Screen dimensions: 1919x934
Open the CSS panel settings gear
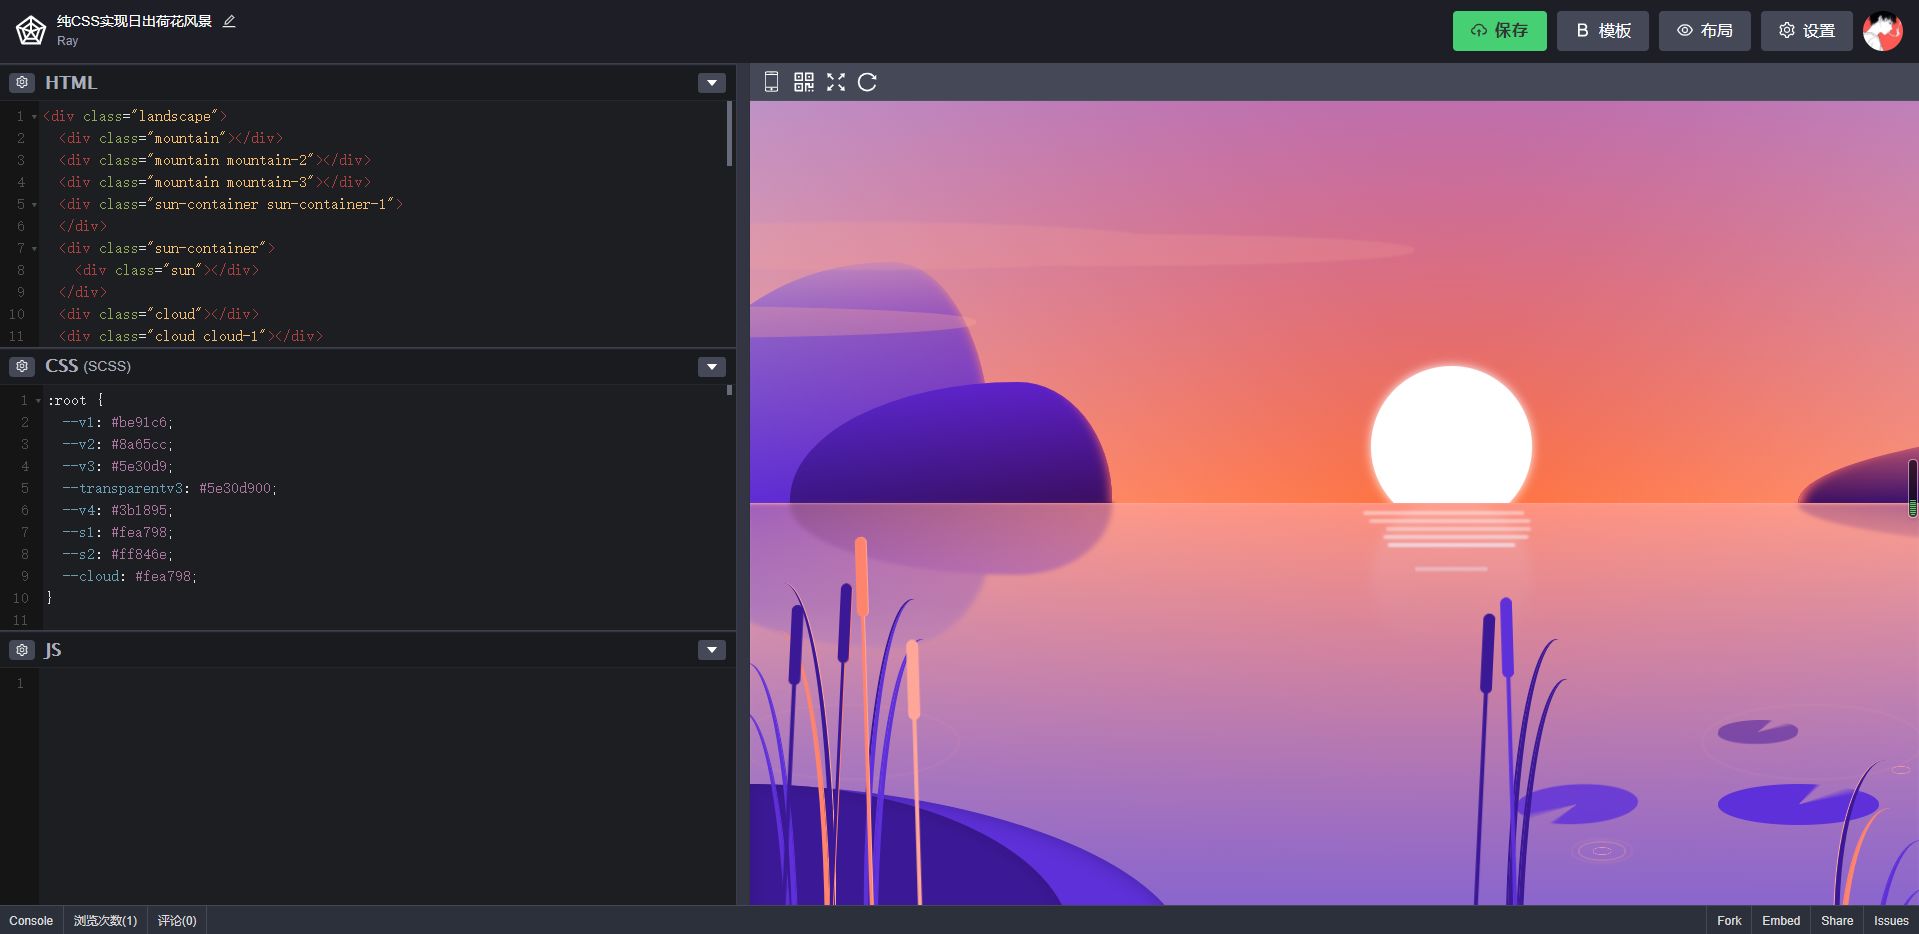pyautogui.click(x=21, y=366)
